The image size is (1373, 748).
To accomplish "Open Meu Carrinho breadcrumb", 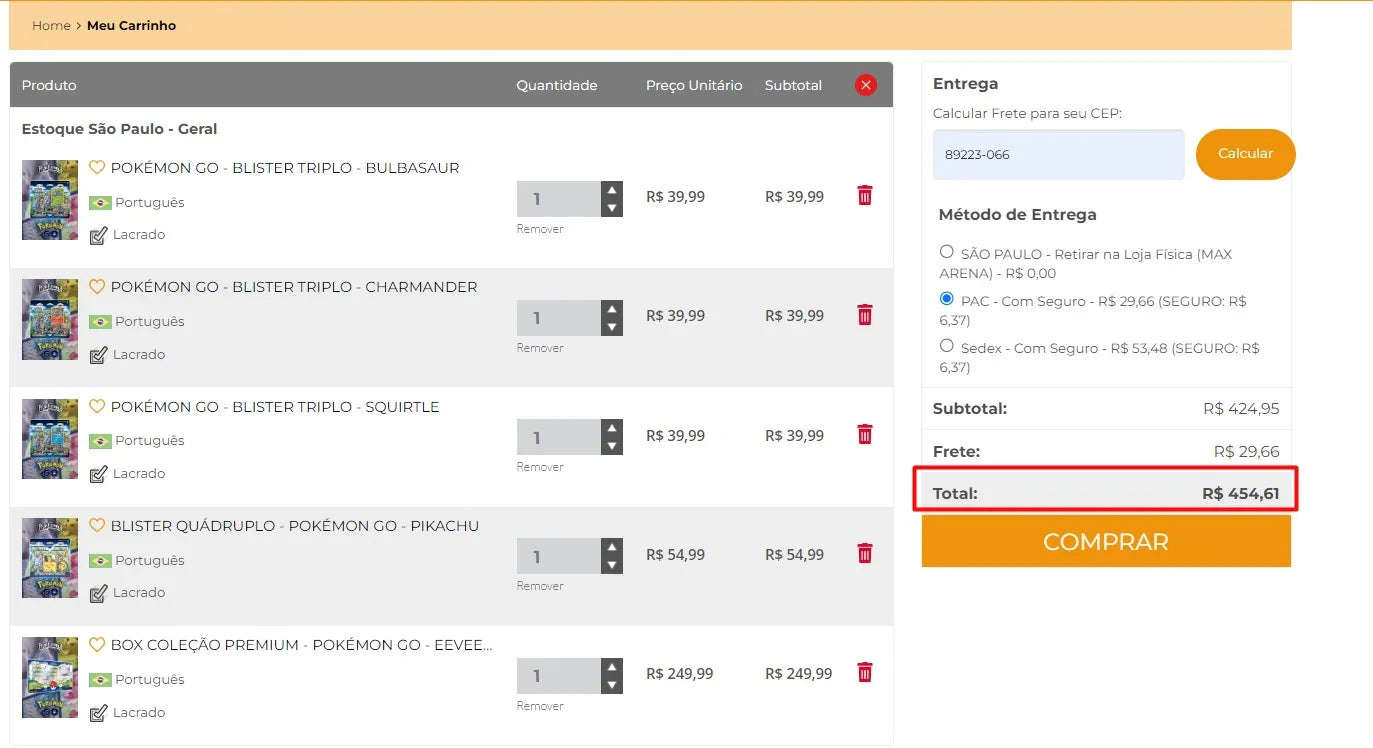I will click(131, 25).
